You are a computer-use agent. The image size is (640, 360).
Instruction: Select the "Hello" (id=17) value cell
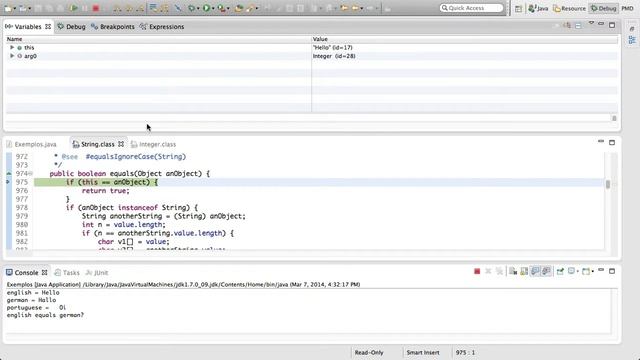click(332, 47)
